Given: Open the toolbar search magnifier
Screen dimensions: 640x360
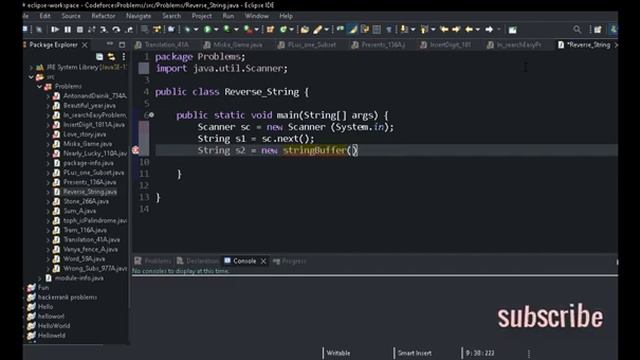Looking at the screenshot, I should pos(577,29).
